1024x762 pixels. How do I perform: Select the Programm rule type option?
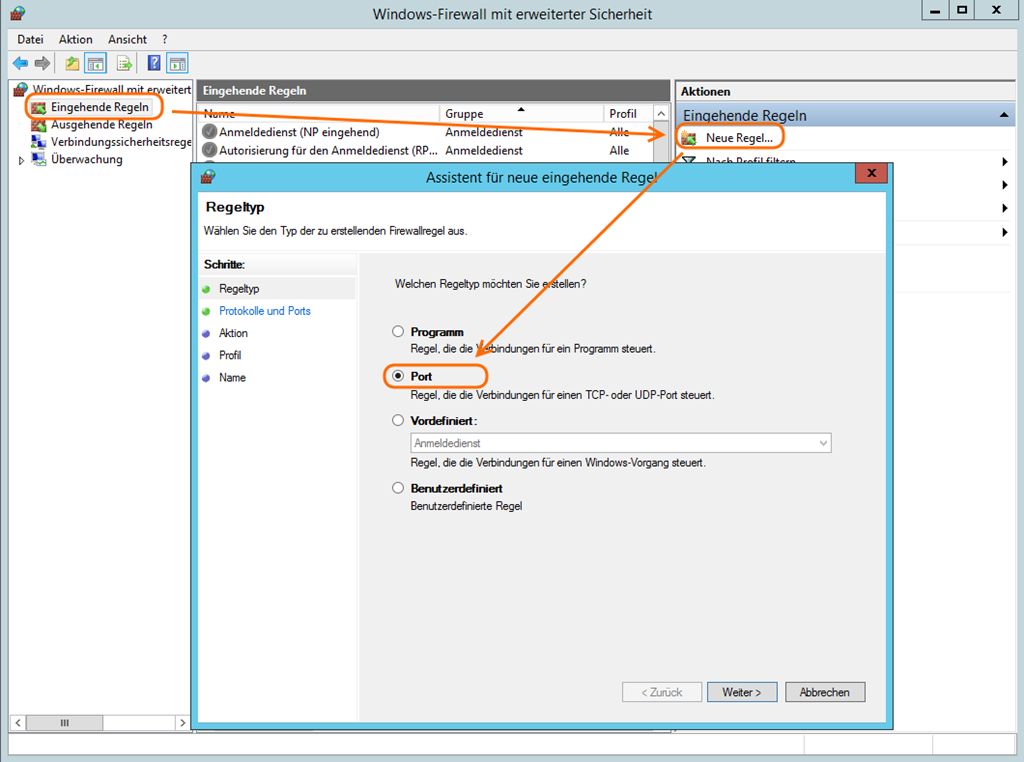(x=398, y=332)
